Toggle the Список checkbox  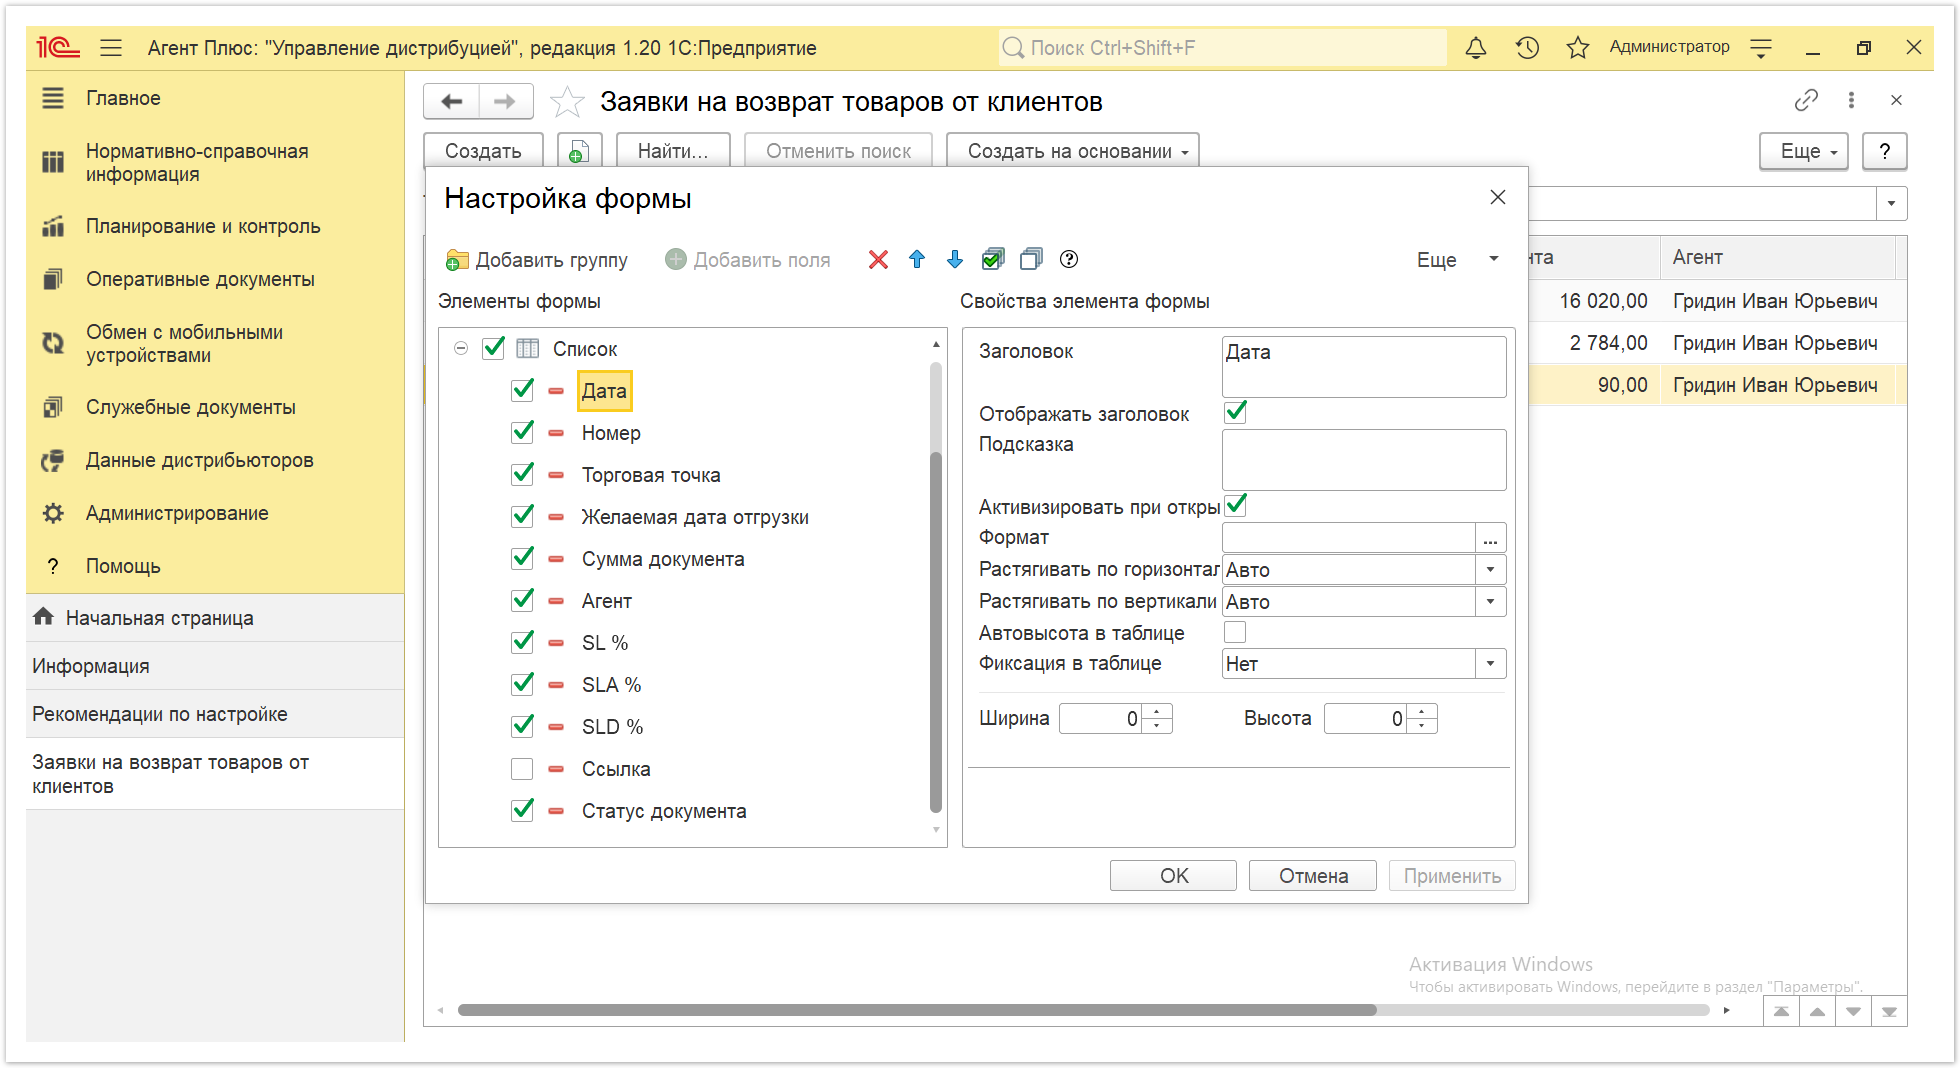494,348
